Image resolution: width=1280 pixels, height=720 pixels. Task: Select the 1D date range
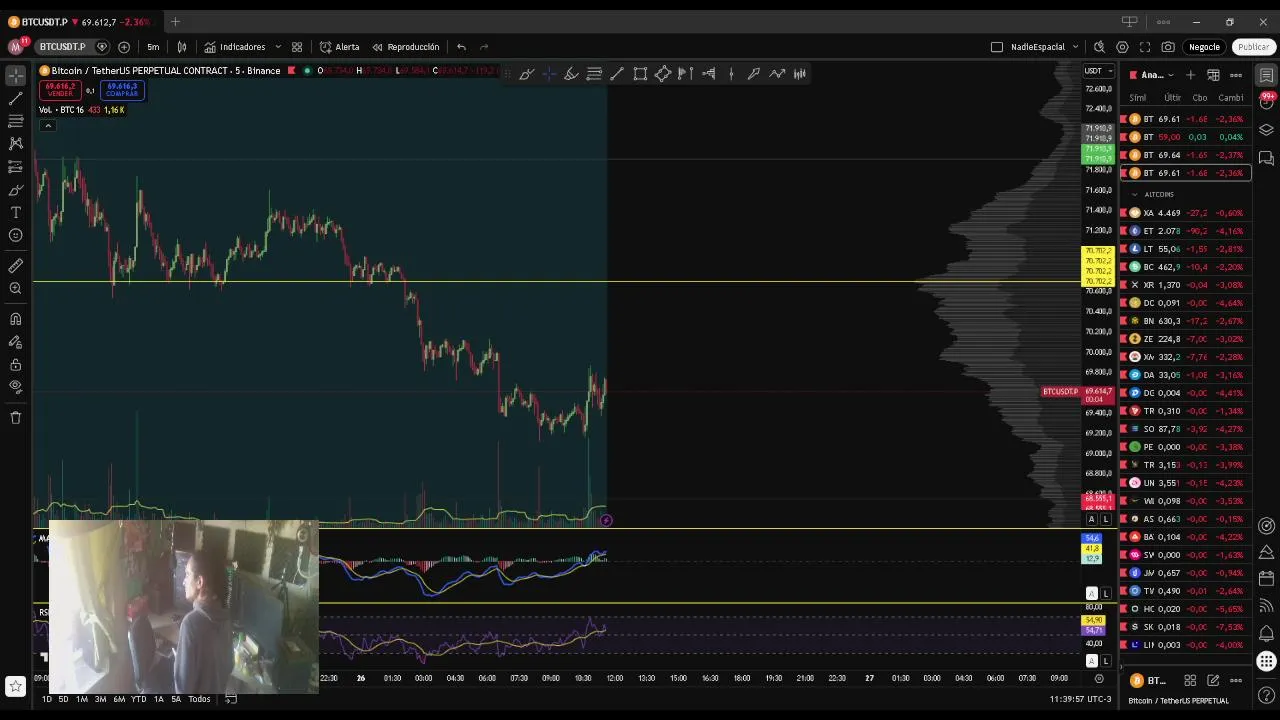46,699
